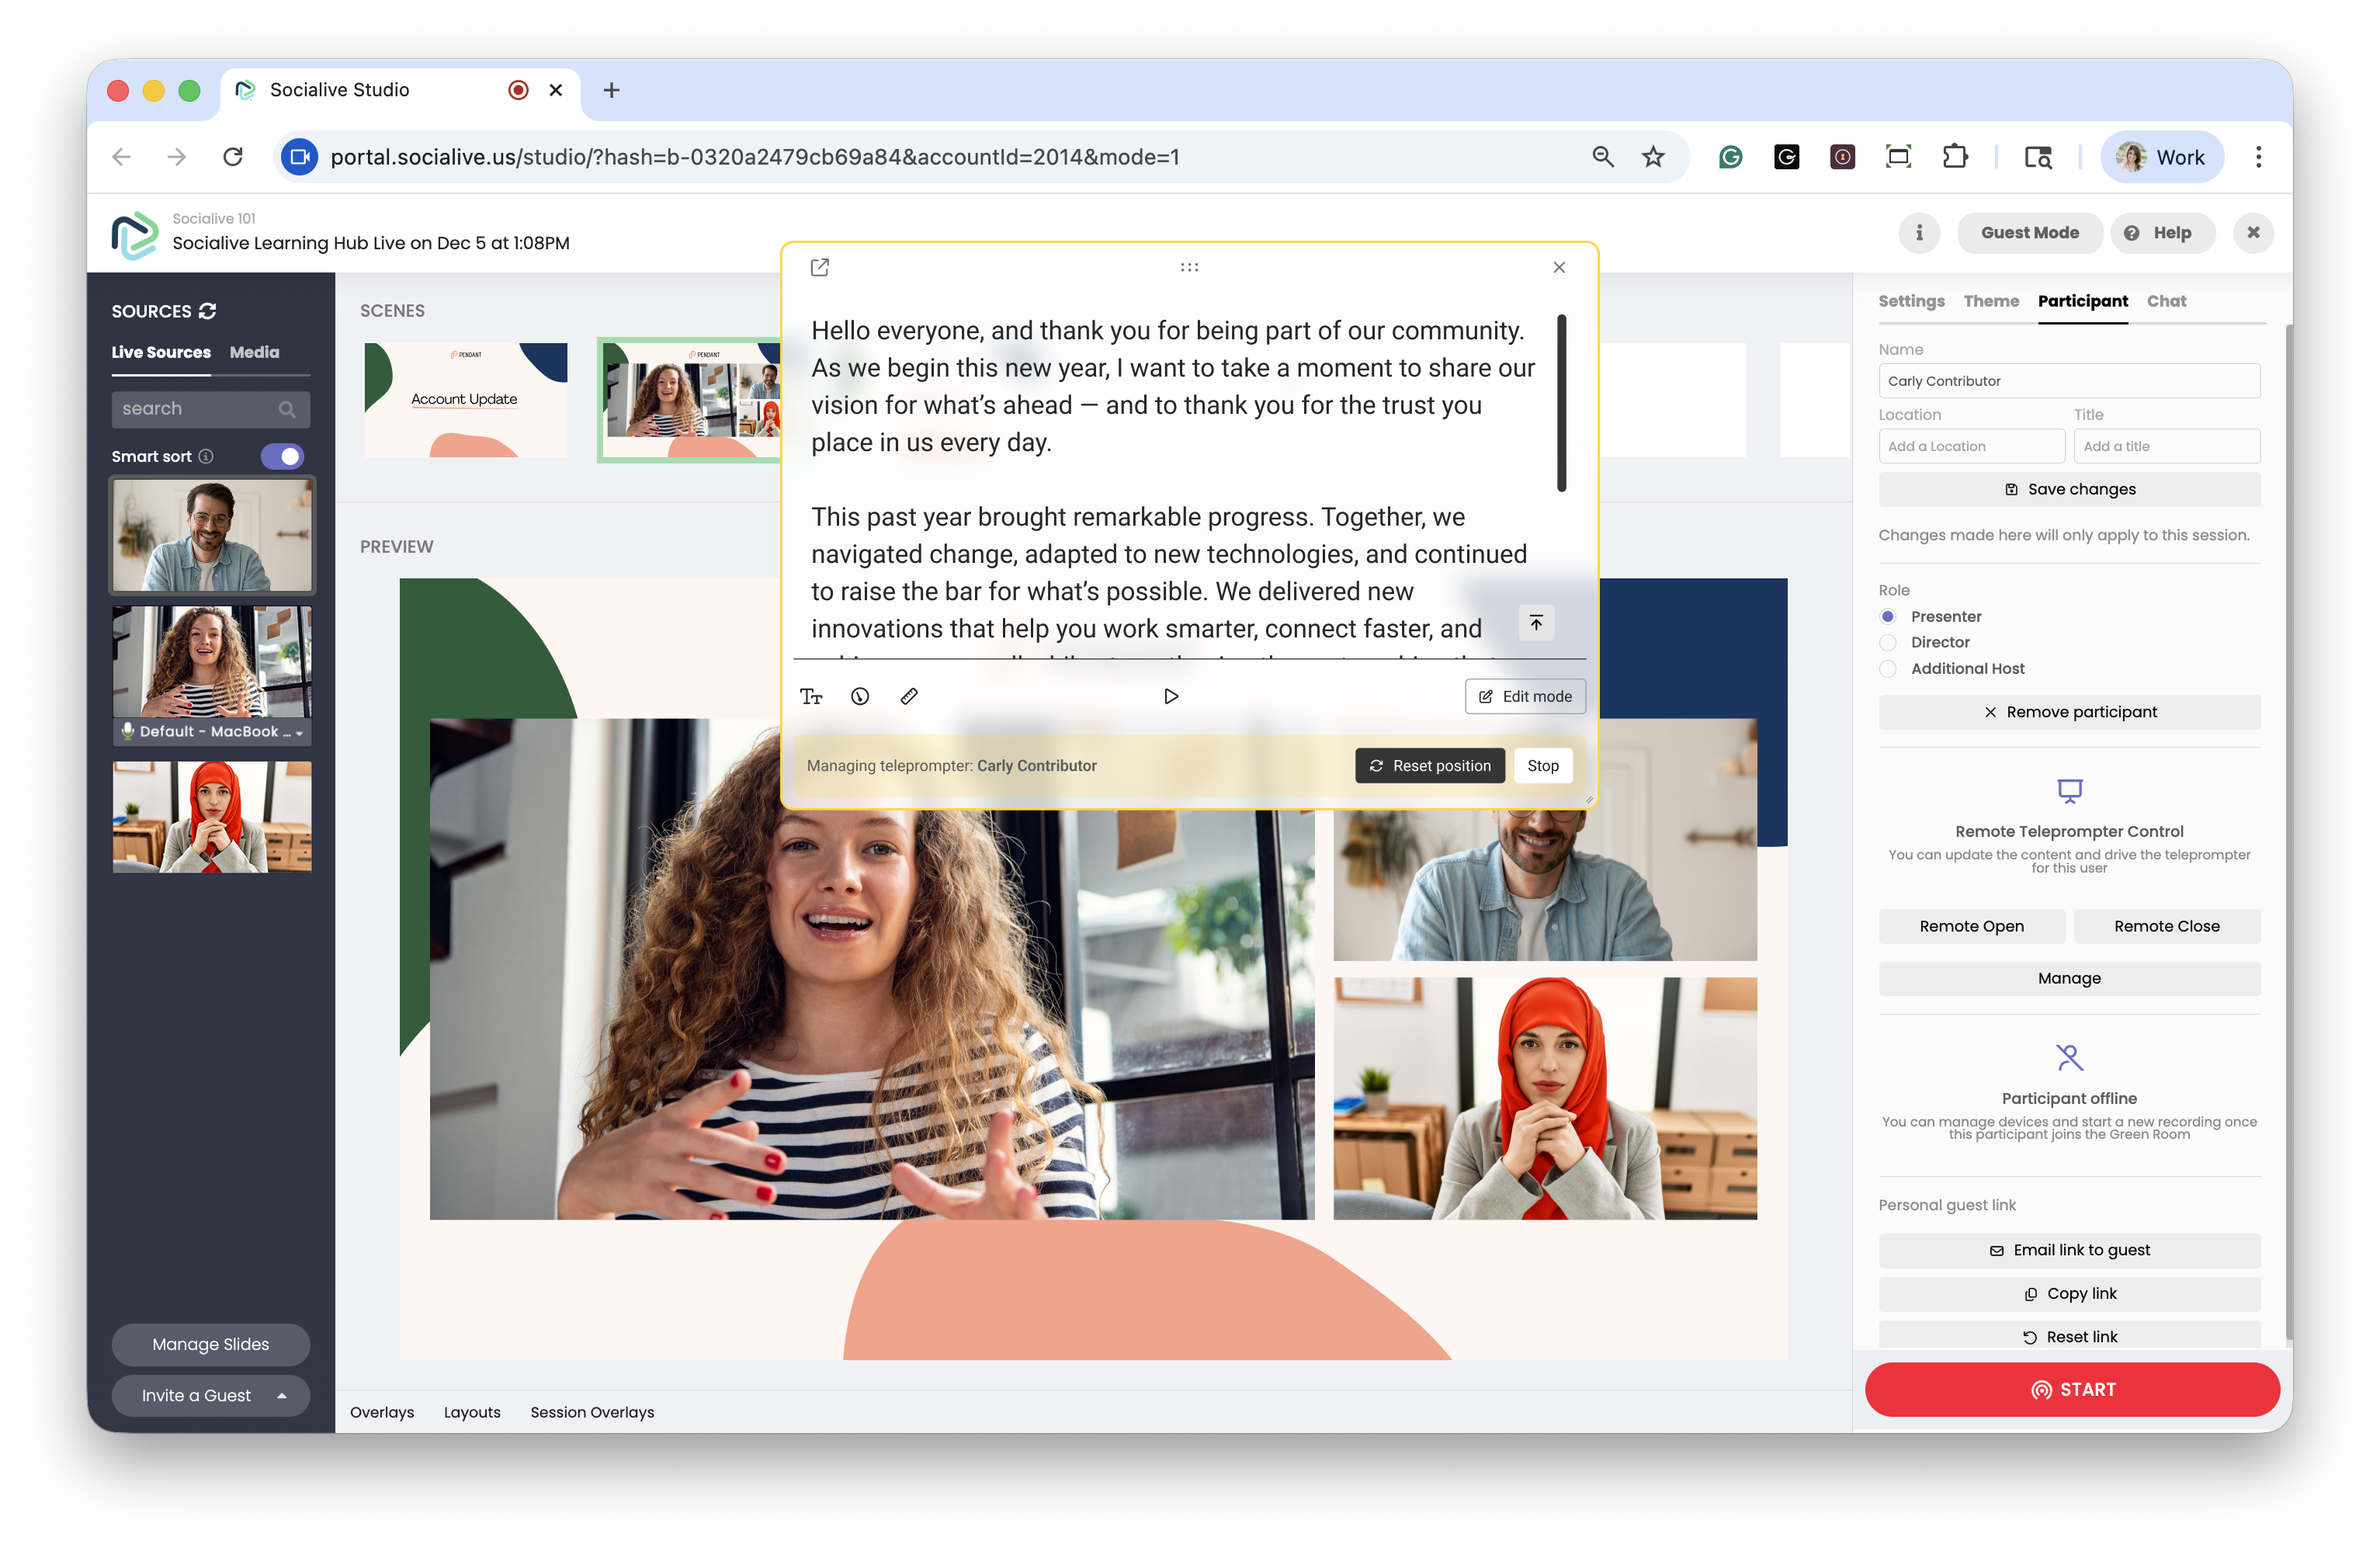Pop out teleprompter into new window
The height and width of the screenshot is (1548, 2380).
point(820,267)
